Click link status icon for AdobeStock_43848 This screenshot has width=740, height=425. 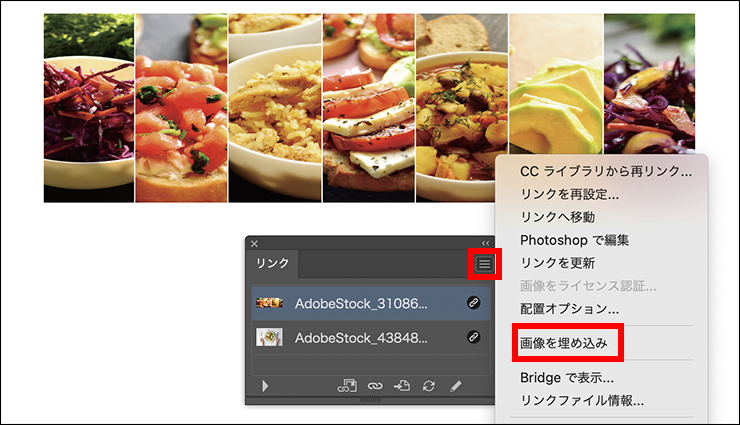click(x=473, y=337)
